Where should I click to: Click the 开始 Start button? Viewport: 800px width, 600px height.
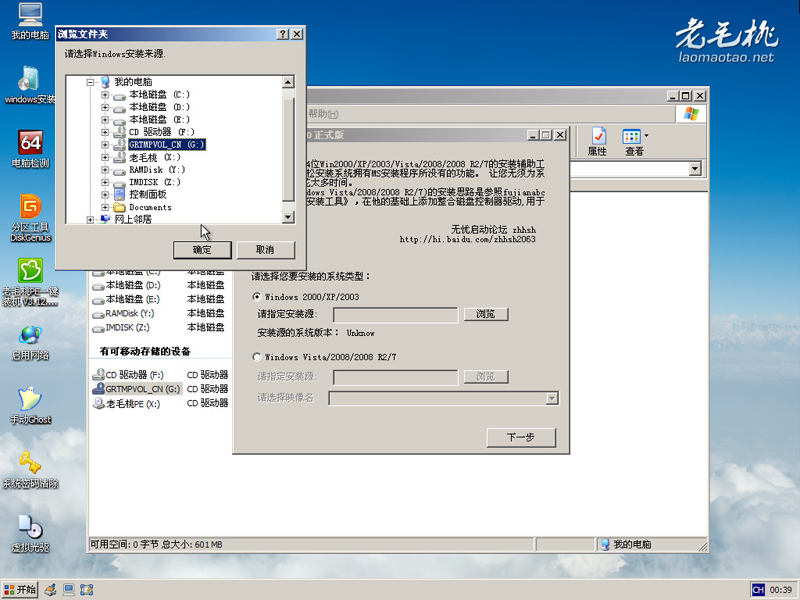(x=20, y=590)
